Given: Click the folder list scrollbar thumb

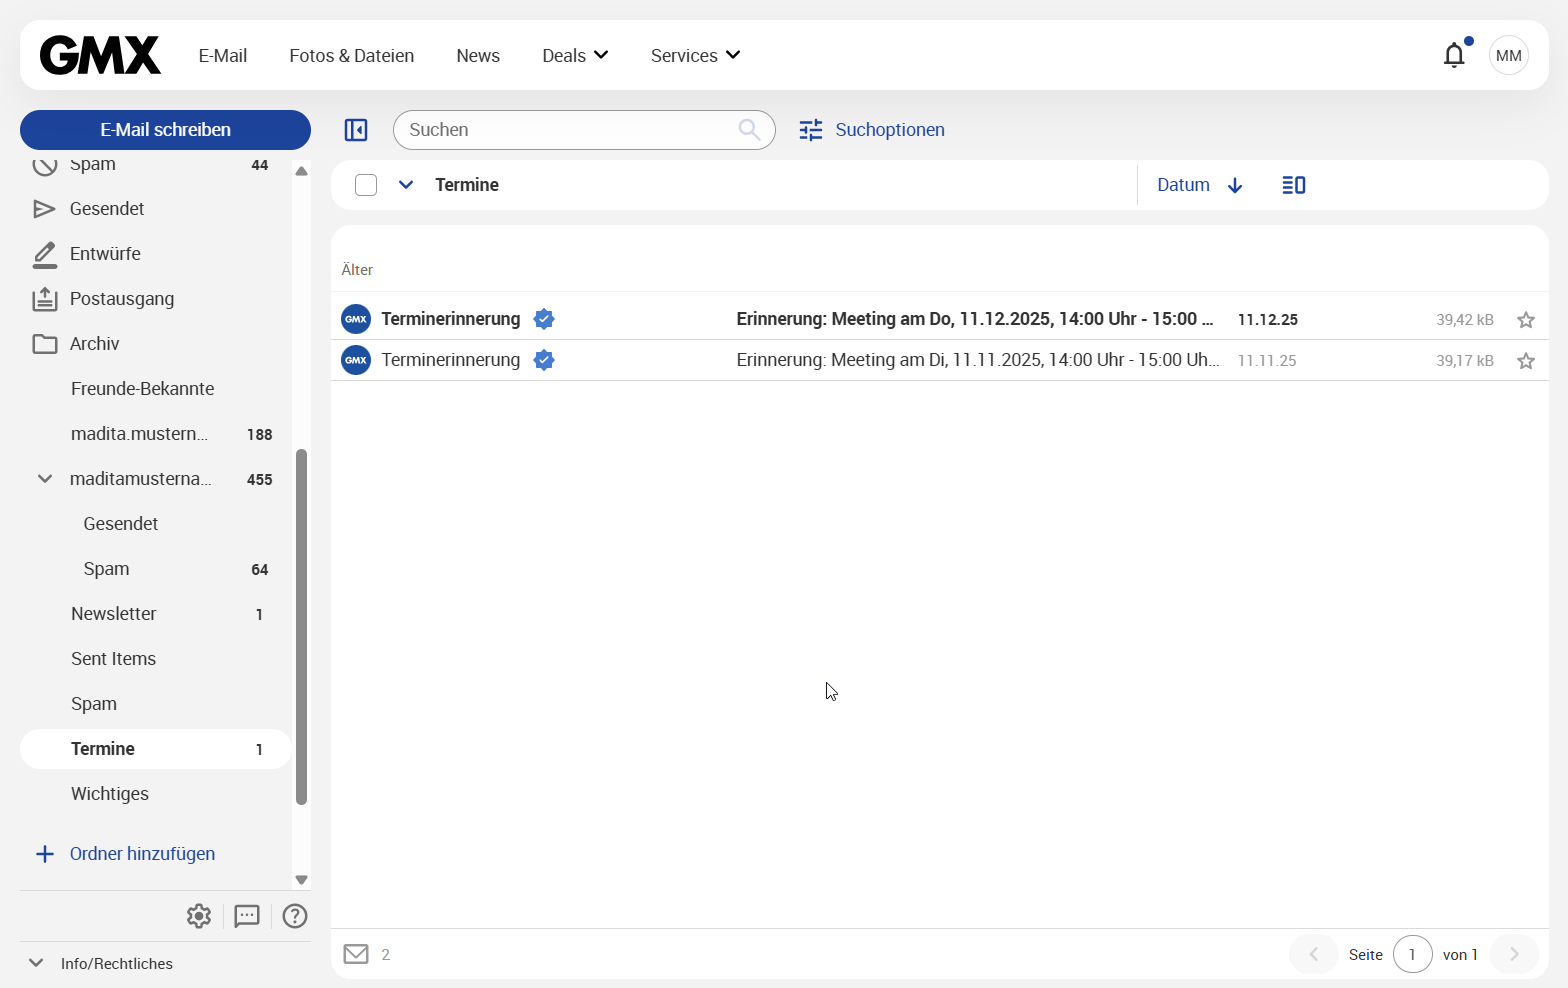Looking at the screenshot, I should [x=301, y=625].
